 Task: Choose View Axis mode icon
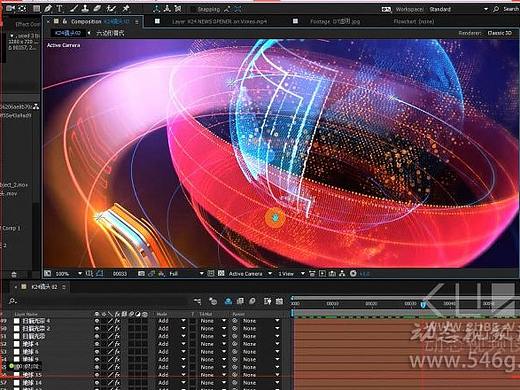pyautogui.click(x=178, y=9)
